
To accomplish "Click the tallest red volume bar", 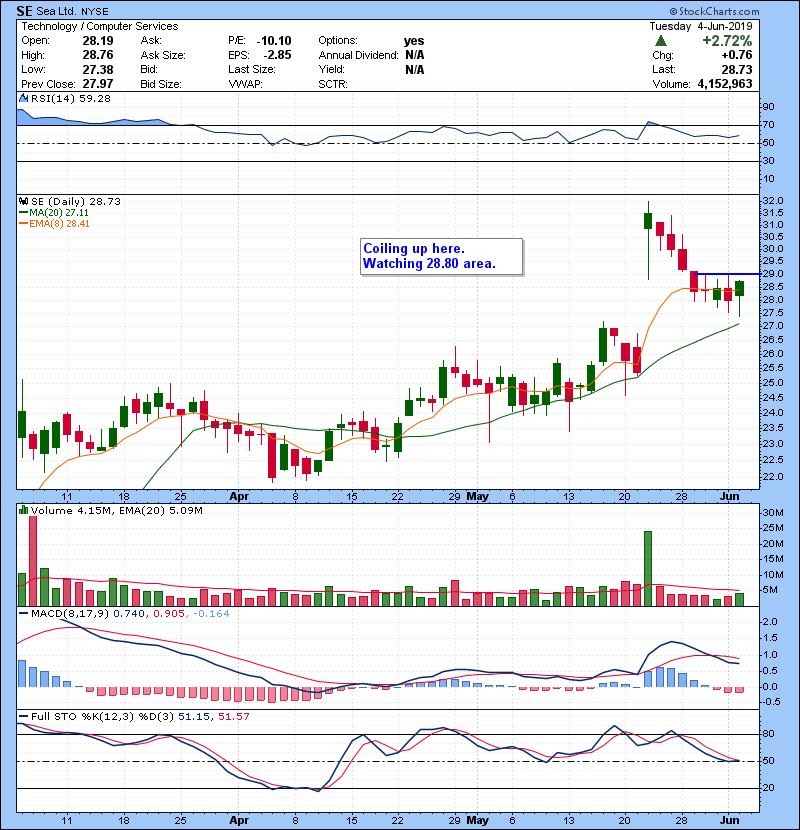I will pyautogui.click(x=33, y=560).
